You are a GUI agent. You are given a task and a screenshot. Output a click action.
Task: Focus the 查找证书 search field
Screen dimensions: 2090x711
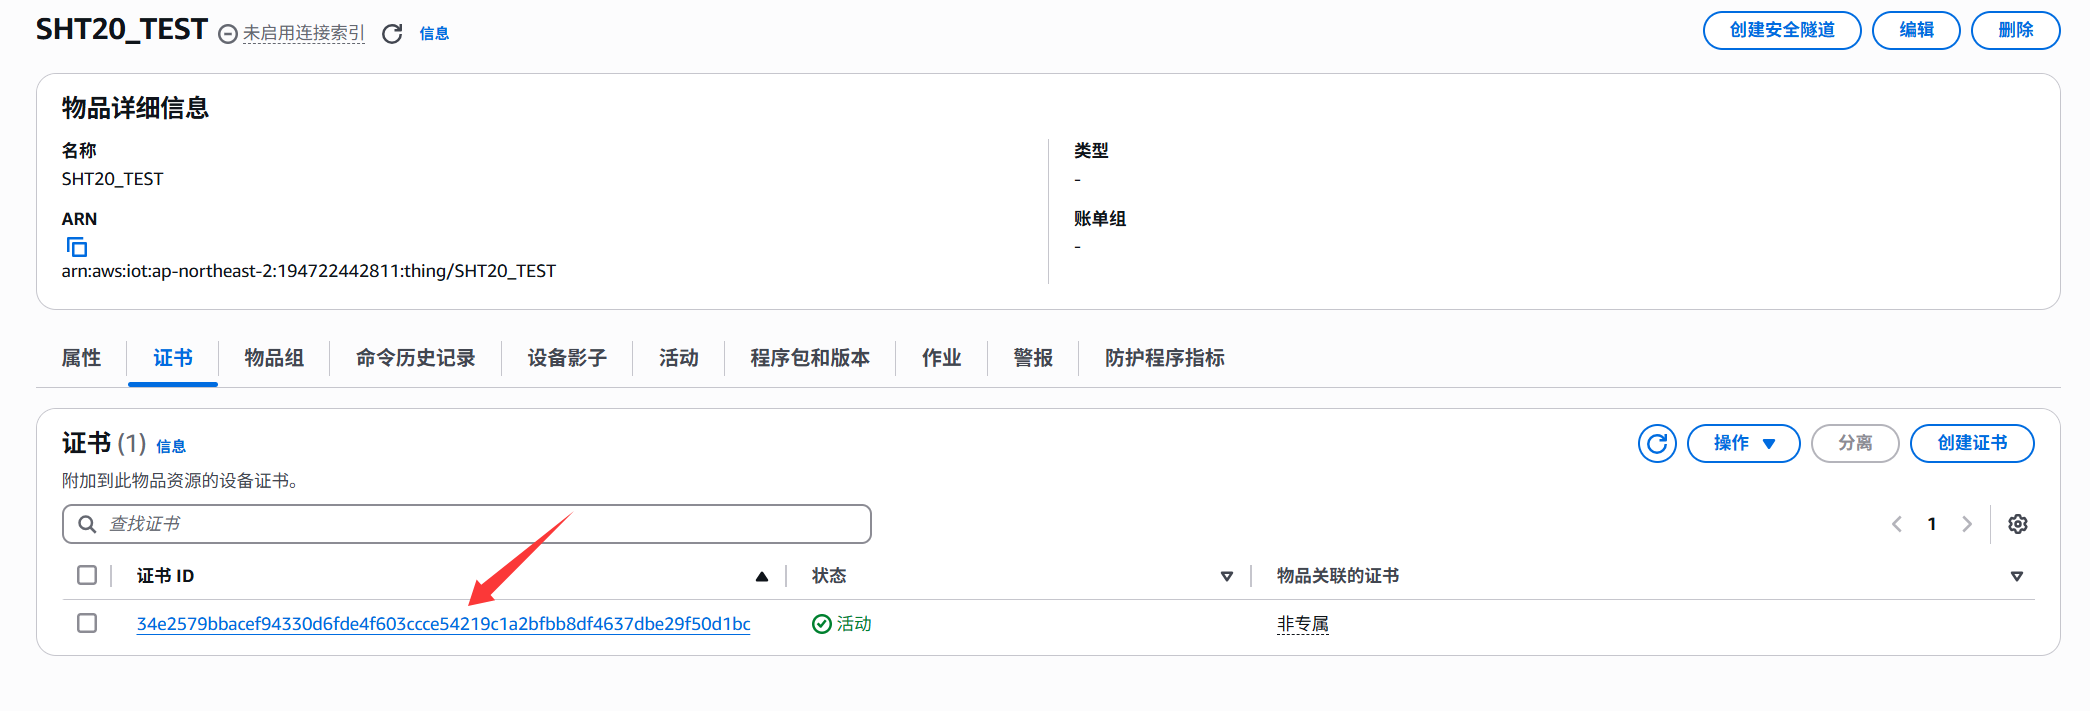click(x=480, y=524)
